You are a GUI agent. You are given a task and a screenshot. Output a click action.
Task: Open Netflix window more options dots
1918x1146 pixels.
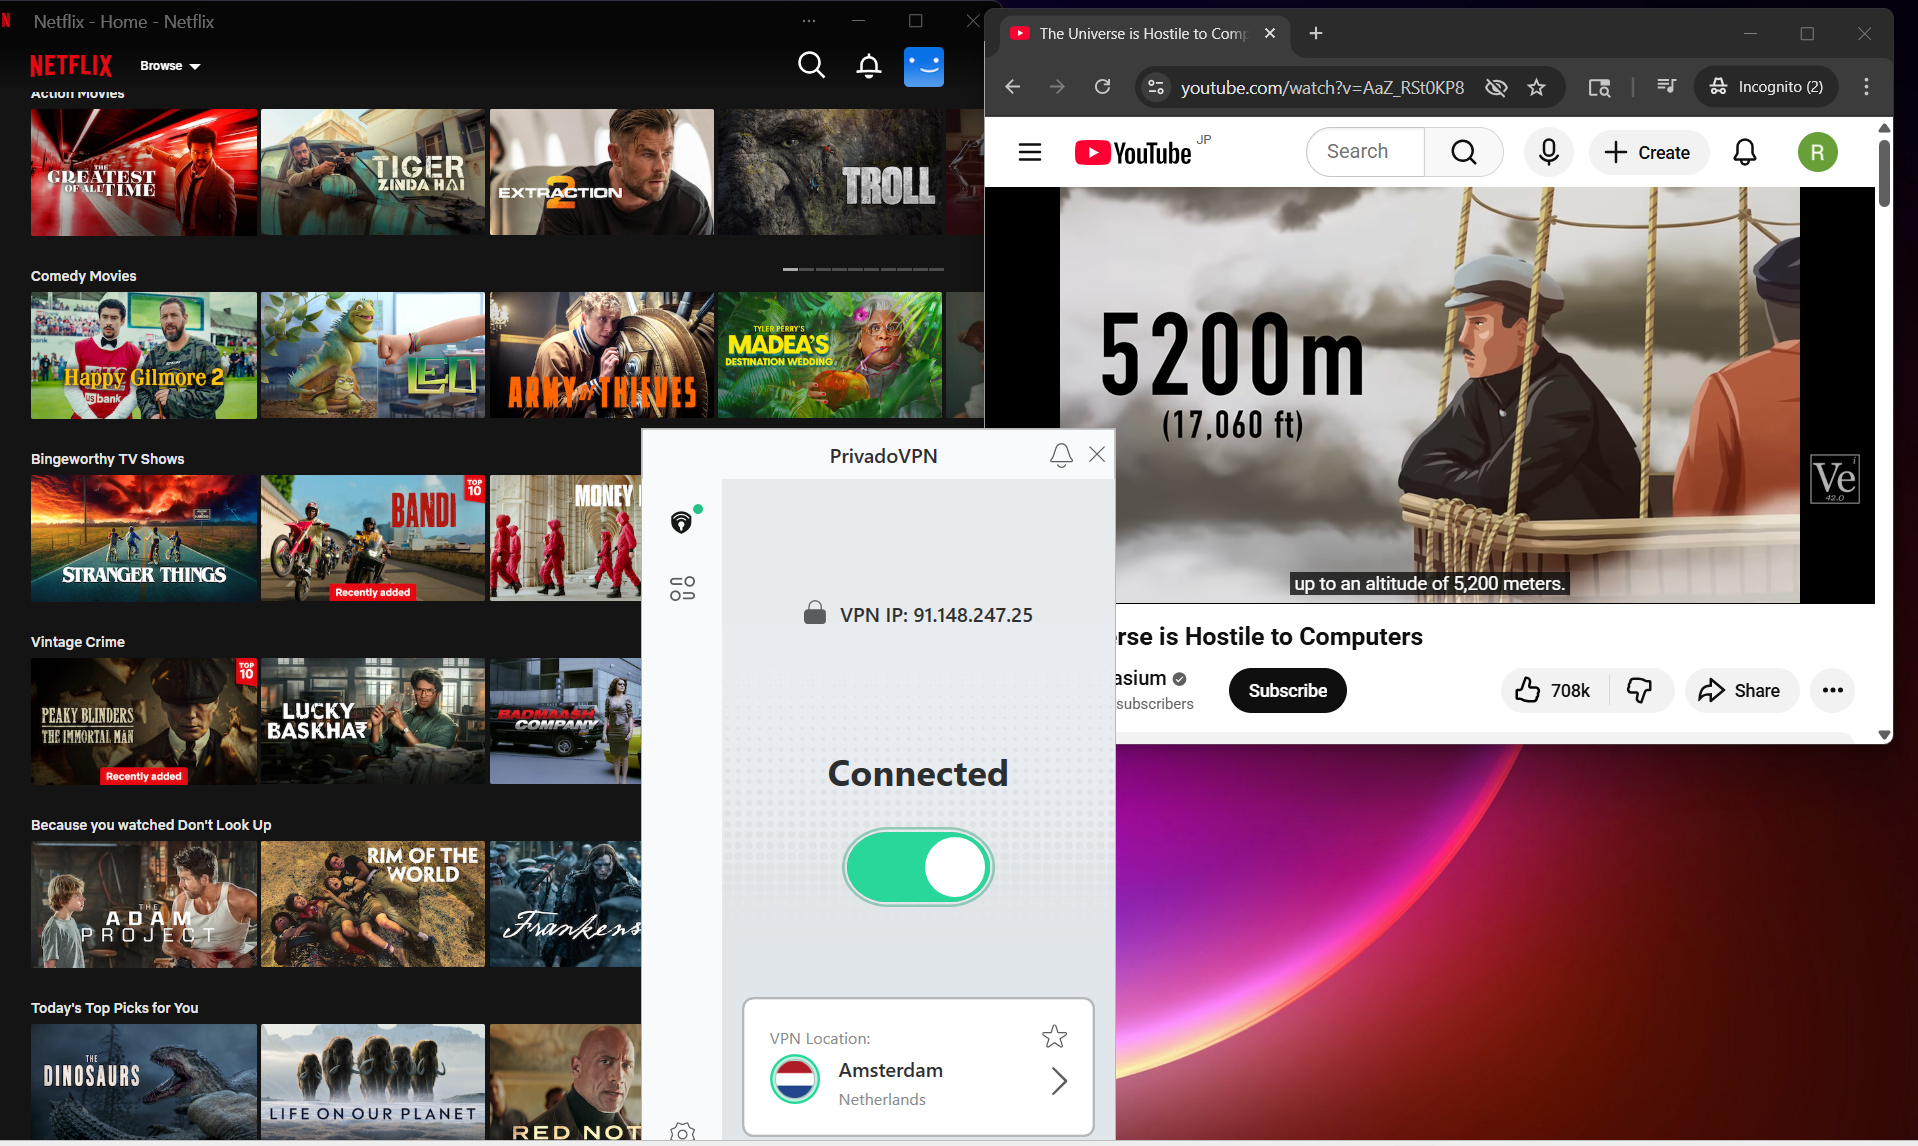[x=809, y=21]
